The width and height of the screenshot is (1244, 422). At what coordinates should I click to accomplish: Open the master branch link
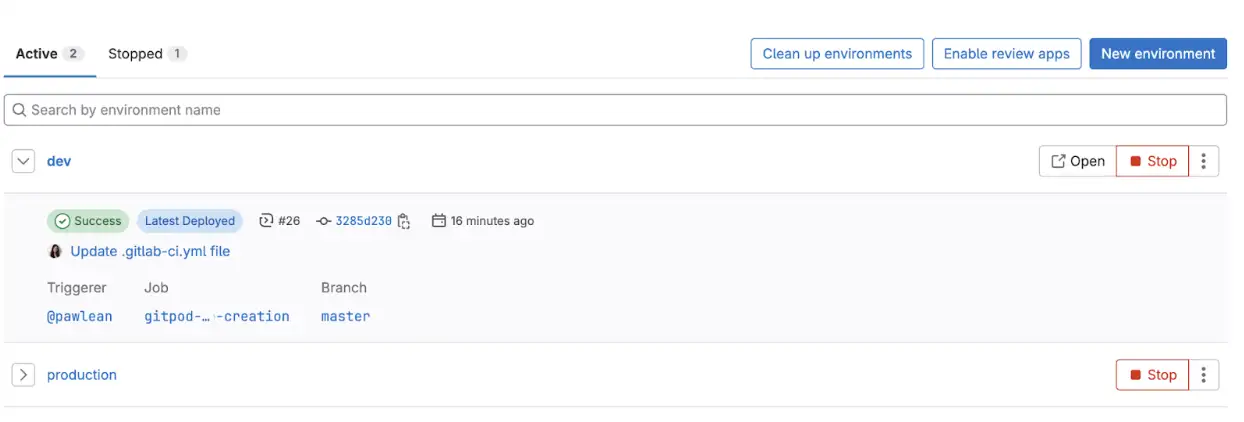click(345, 316)
